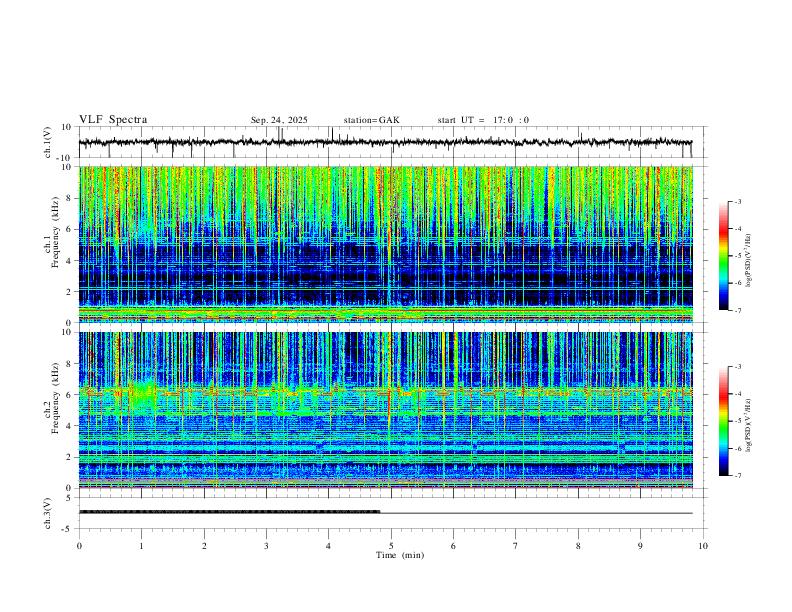This screenshot has width=792, height=612.
Task: Click the 'station=GAK' label
Action: (371, 120)
